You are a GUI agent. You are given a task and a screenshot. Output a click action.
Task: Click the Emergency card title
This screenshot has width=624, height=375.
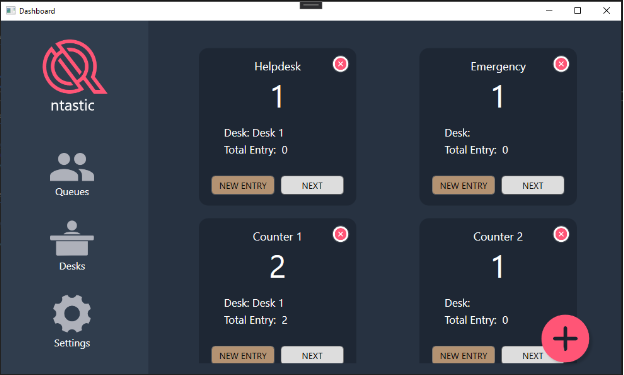click(498, 67)
